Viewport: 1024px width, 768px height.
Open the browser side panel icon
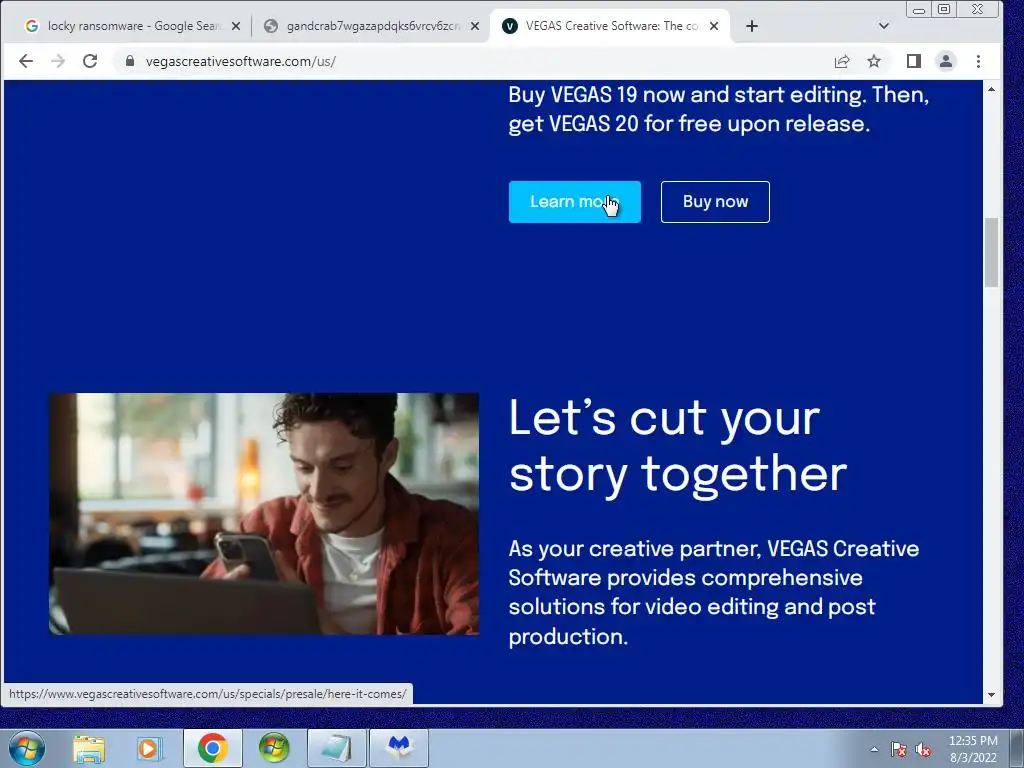914,61
